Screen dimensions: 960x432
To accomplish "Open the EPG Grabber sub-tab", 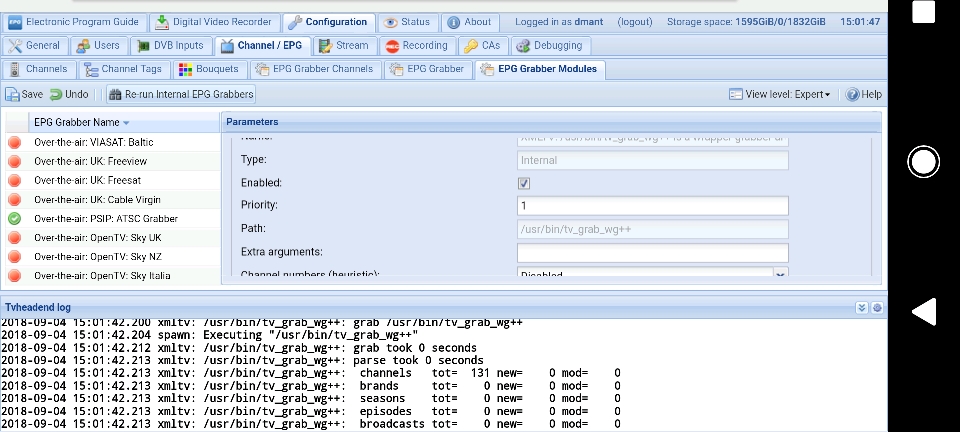I will point(428,69).
